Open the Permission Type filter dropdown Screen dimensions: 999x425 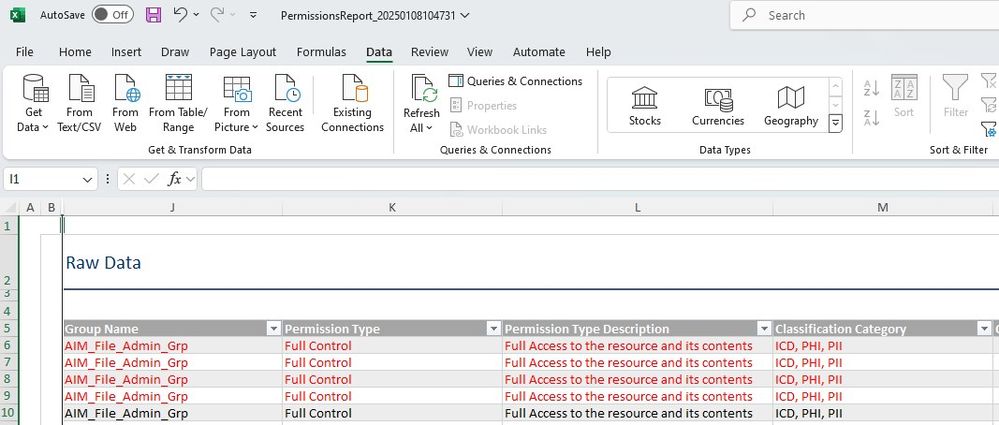click(x=493, y=329)
